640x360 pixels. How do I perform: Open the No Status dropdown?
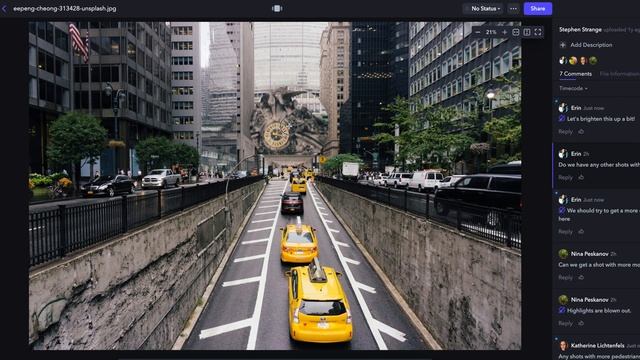(x=483, y=9)
